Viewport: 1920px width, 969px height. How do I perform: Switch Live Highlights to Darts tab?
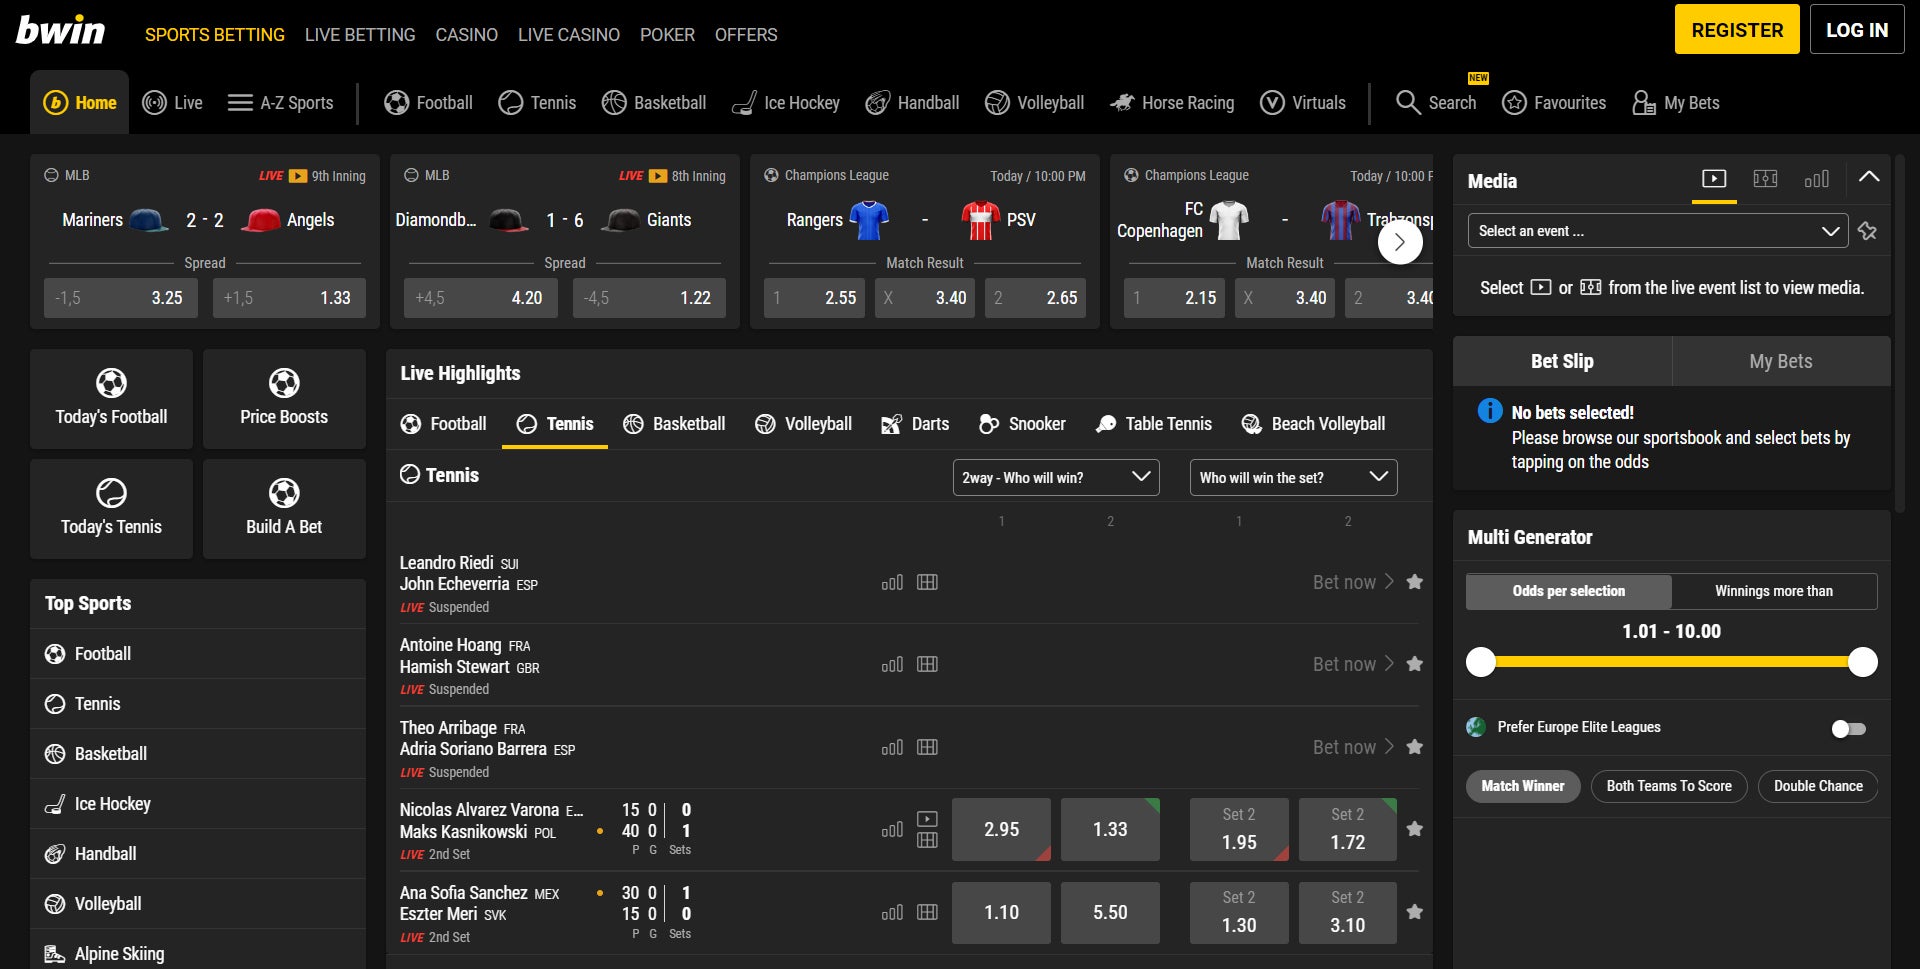914,424
